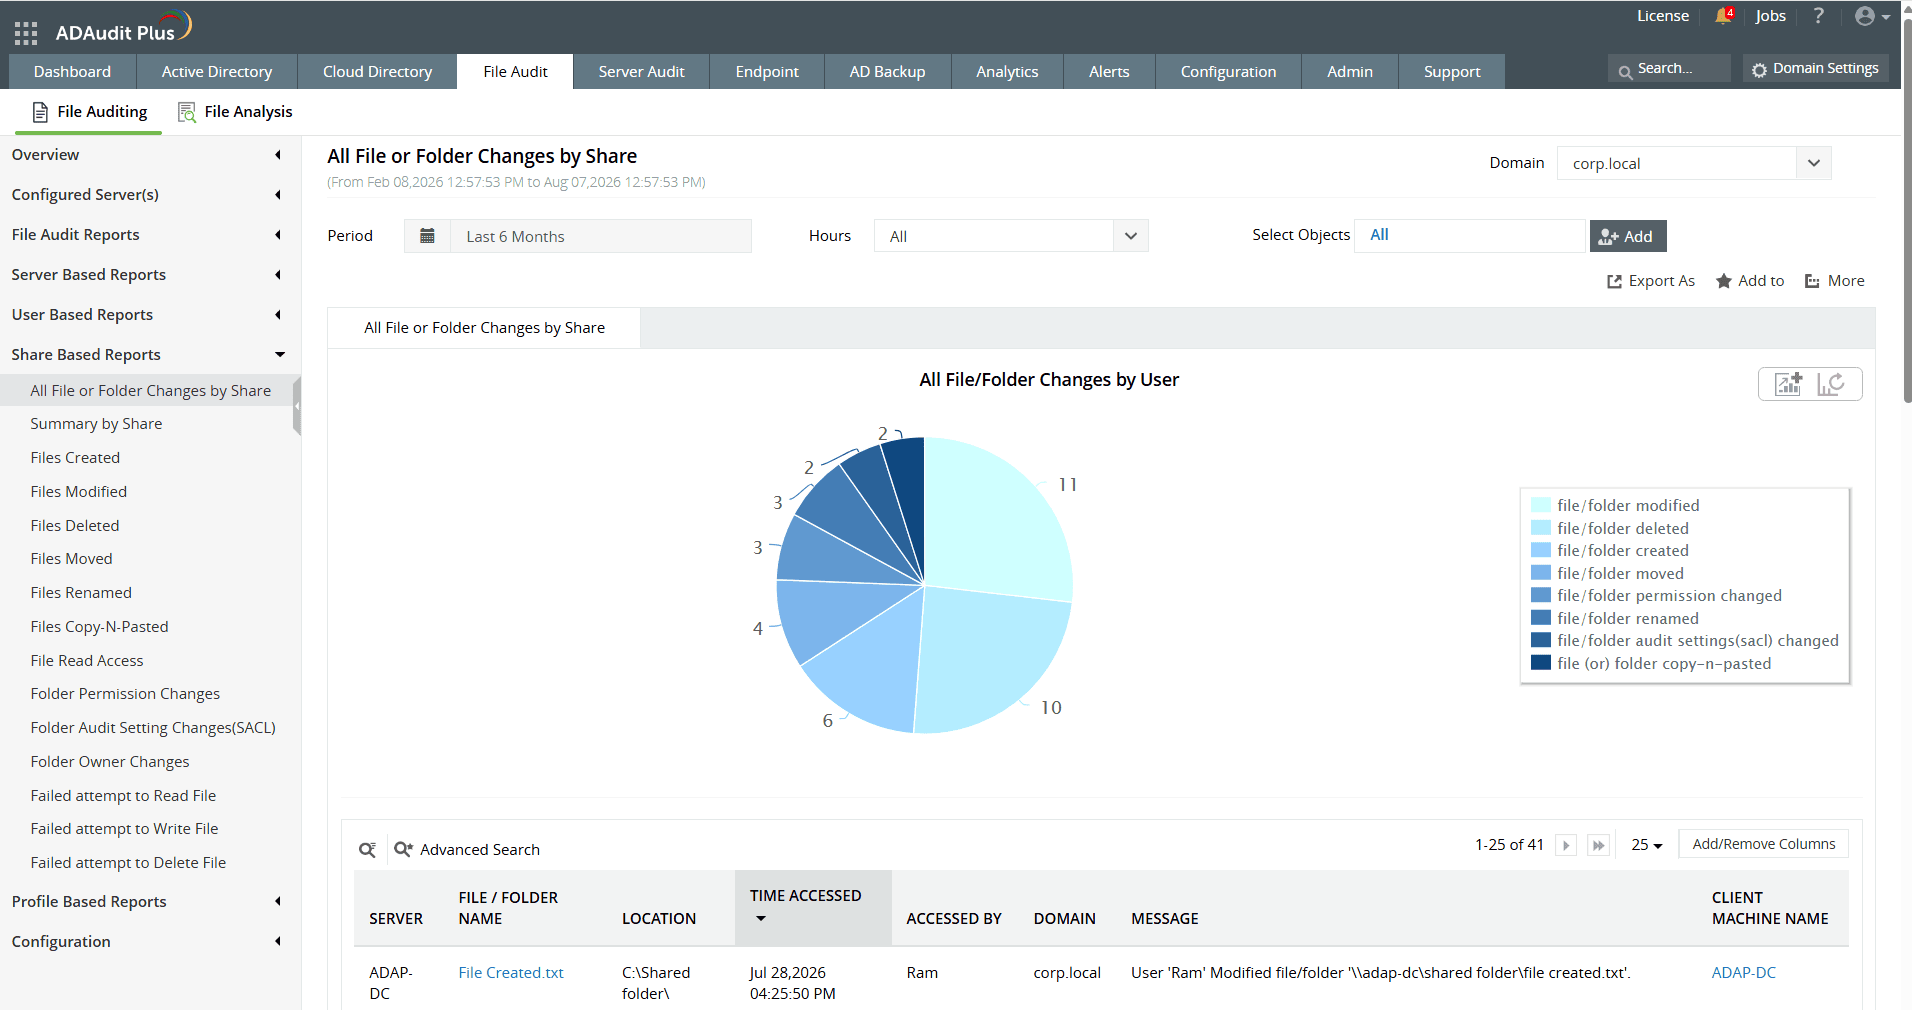Viewport: 1912px width, 1010px height.
Task: Select Files Deleted report
Action: (75, 526)
